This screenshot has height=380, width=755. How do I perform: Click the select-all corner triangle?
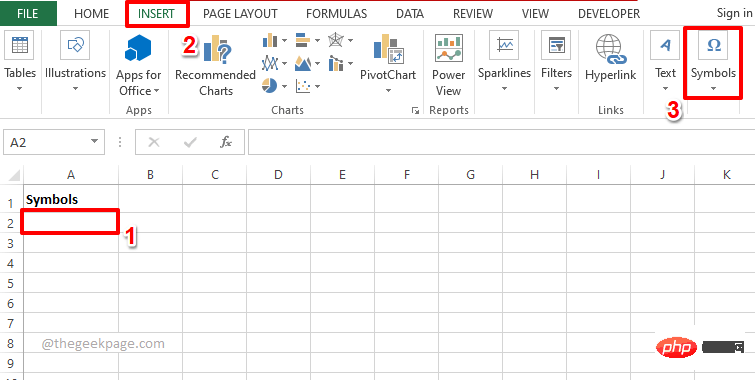pos(14,174)
